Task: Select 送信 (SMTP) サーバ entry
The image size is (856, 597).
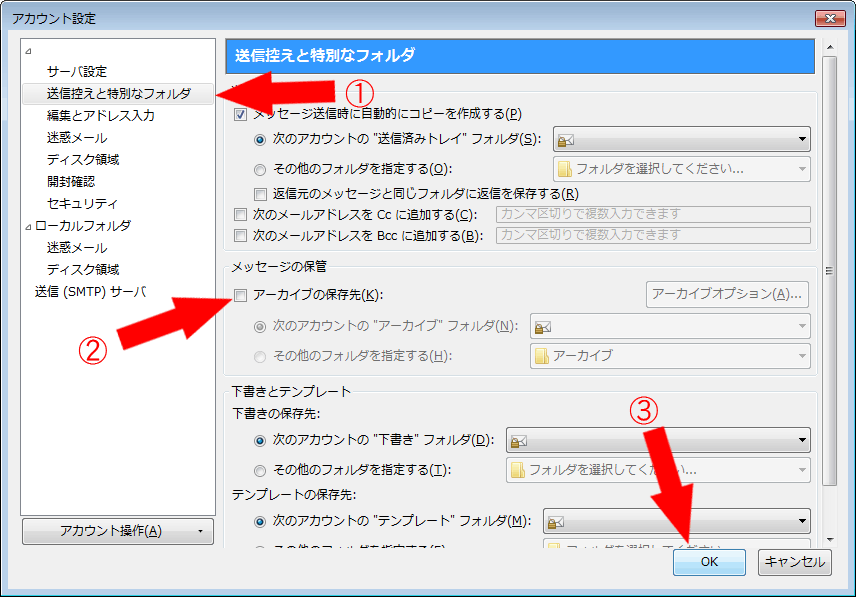Action: pos(91,291)
